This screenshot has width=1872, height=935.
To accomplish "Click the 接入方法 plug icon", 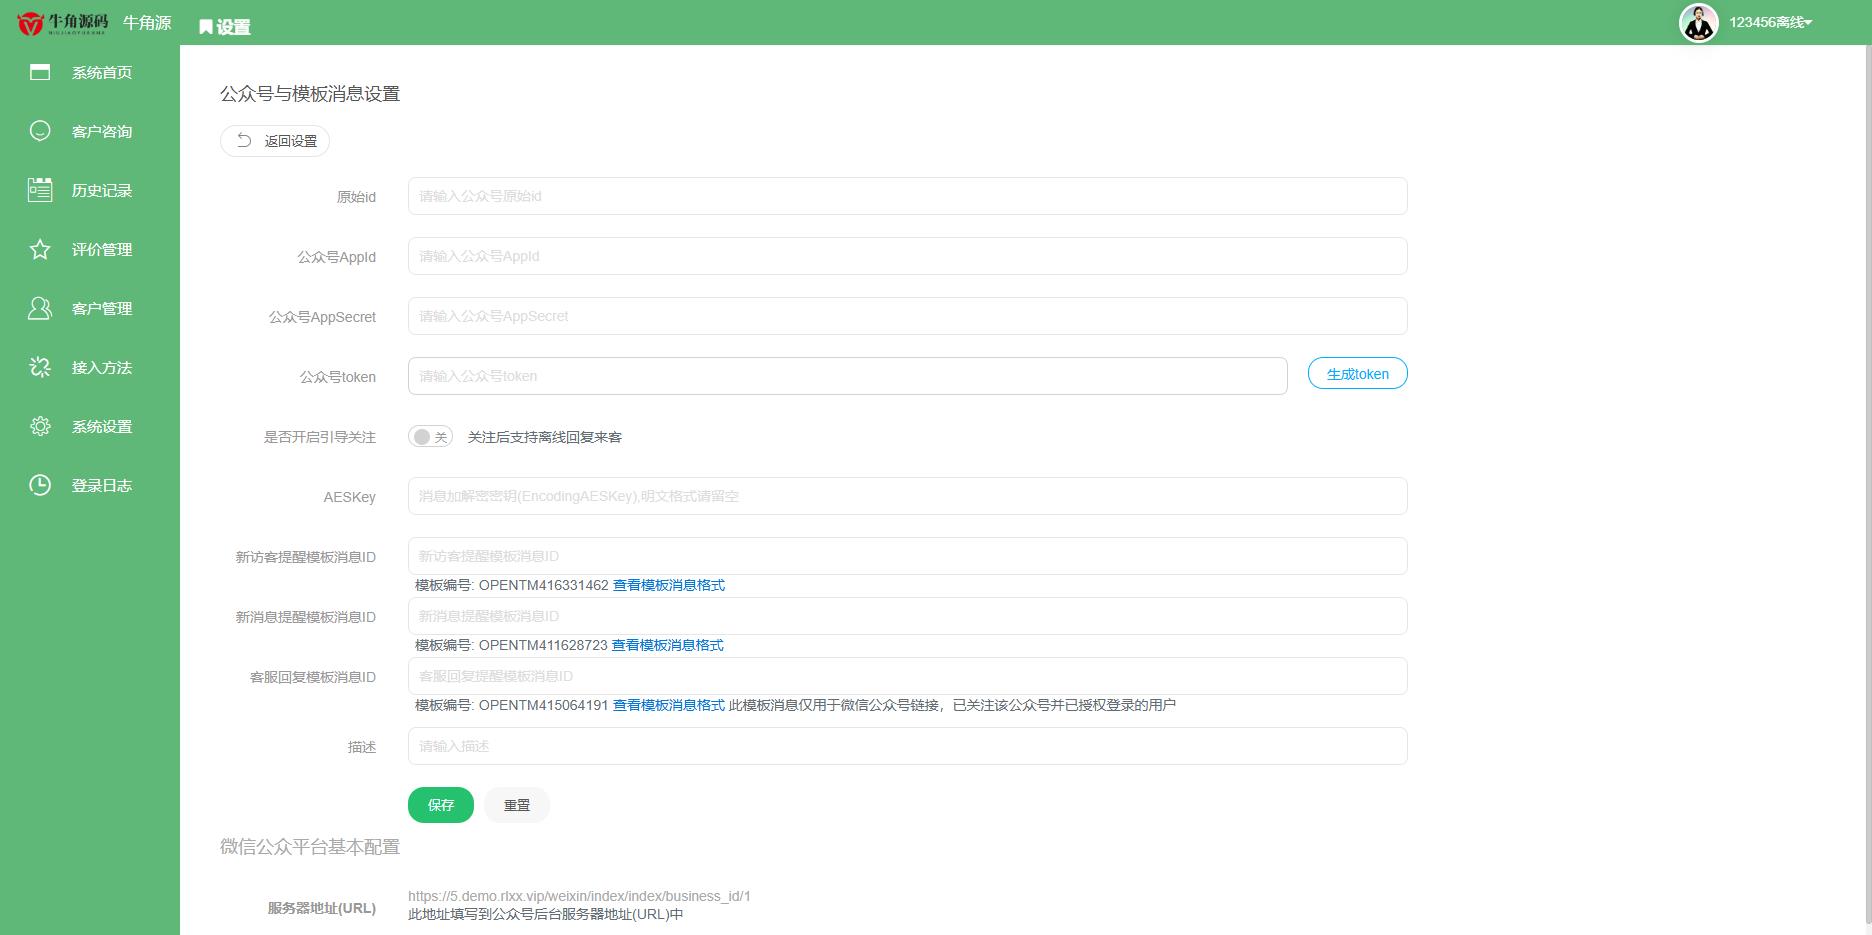I will pos(40,367).
